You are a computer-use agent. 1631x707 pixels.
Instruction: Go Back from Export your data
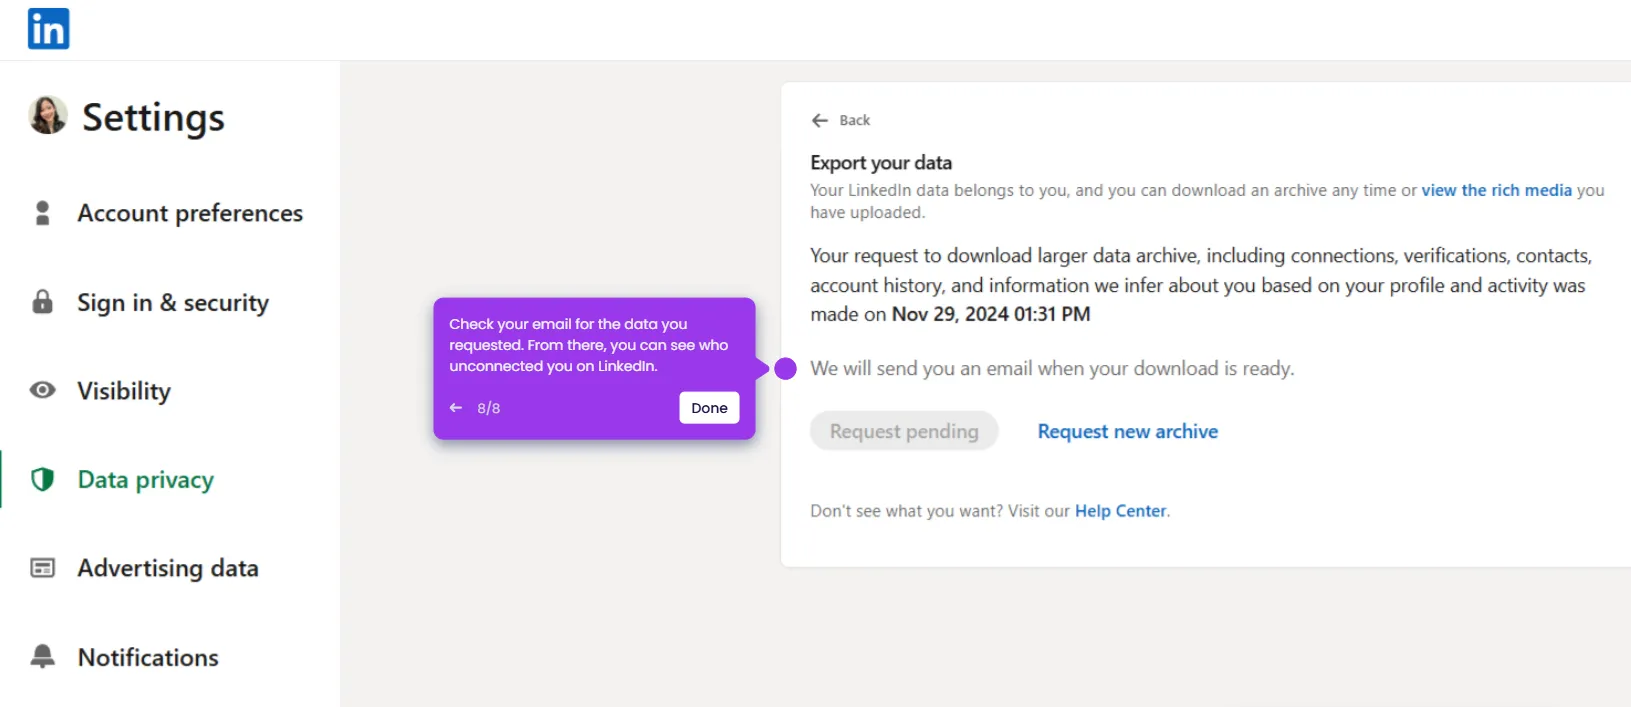click(x=841, y=120)
